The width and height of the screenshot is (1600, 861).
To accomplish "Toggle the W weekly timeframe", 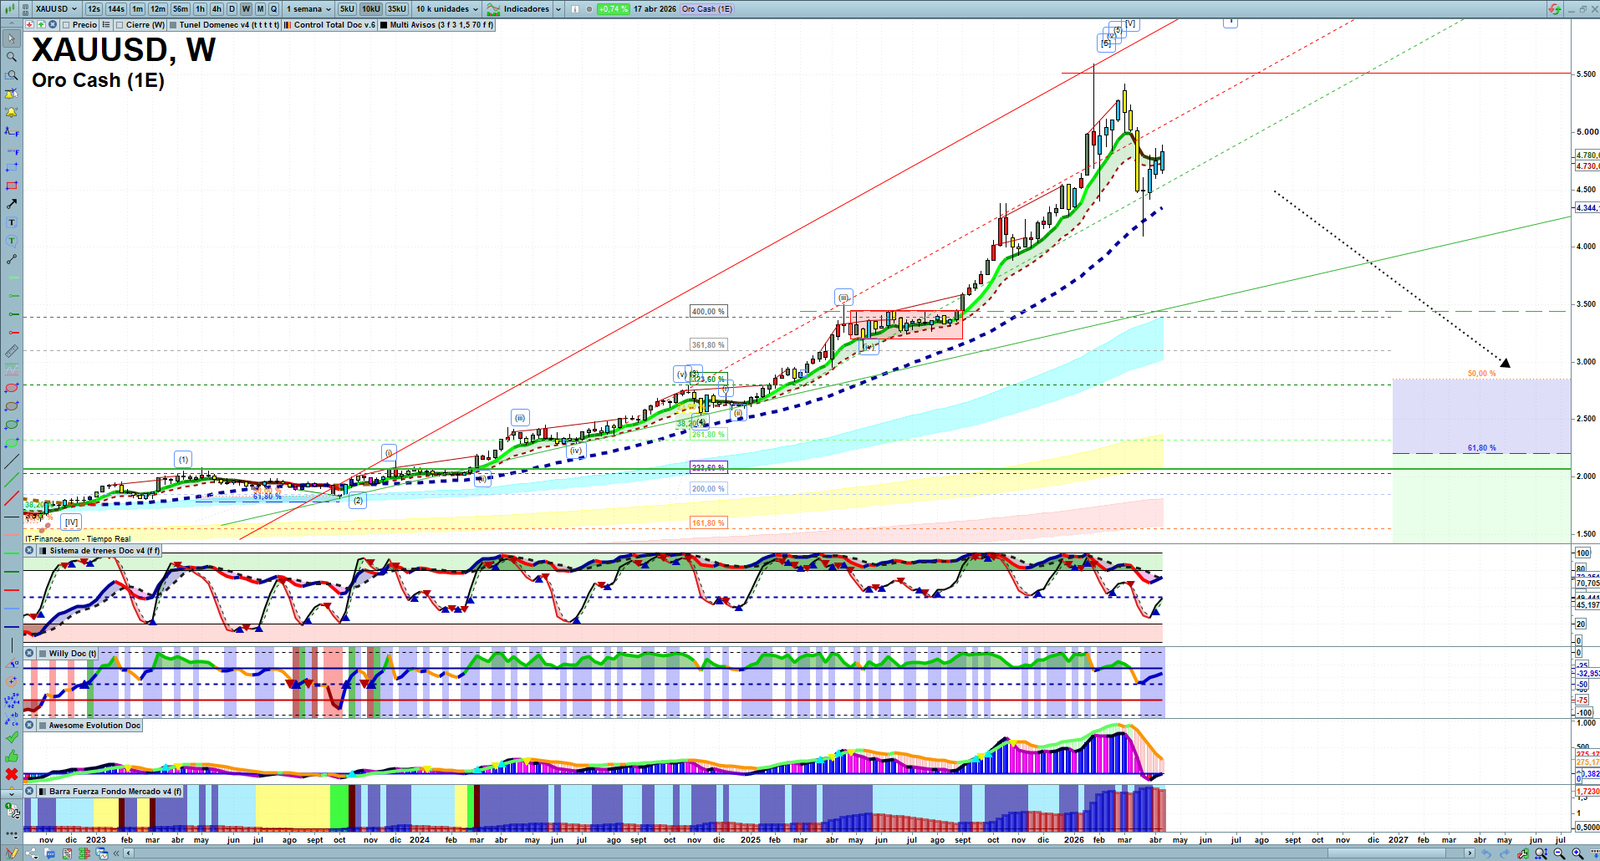I will pyautogui.click(x=246, y=9).
